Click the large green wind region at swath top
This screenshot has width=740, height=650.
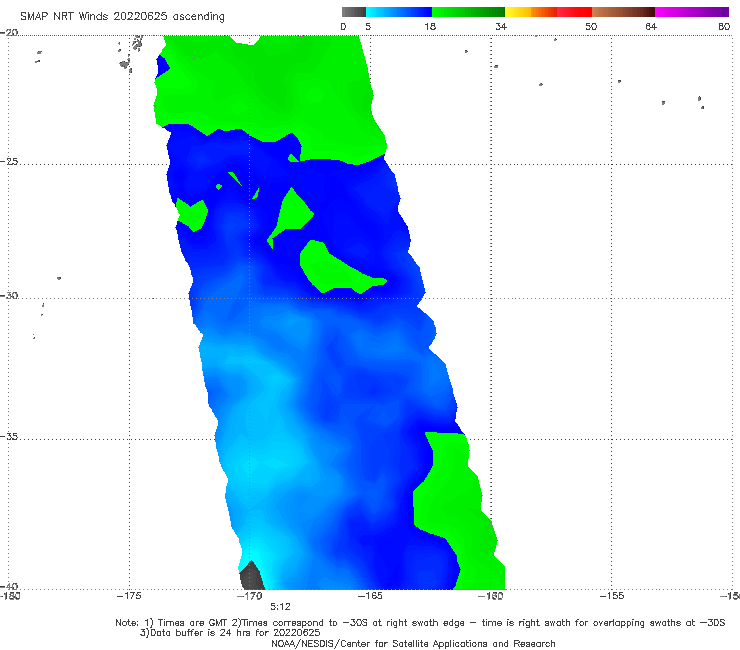pos(269,90)
